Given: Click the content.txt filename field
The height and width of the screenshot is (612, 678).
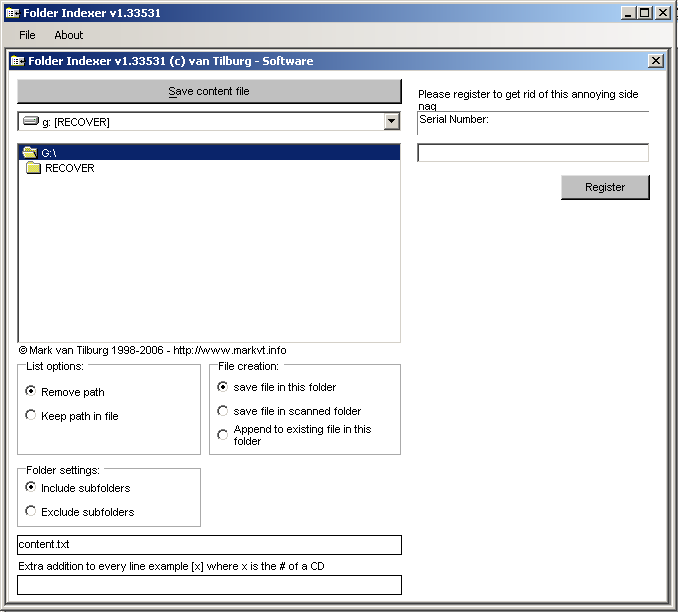Looking at the screenshot, I should coord(209,545).
